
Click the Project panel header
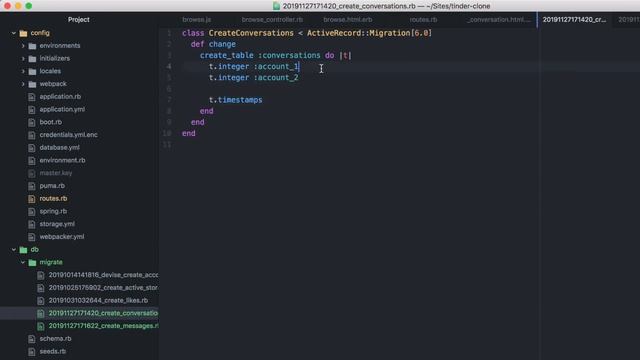79,20
